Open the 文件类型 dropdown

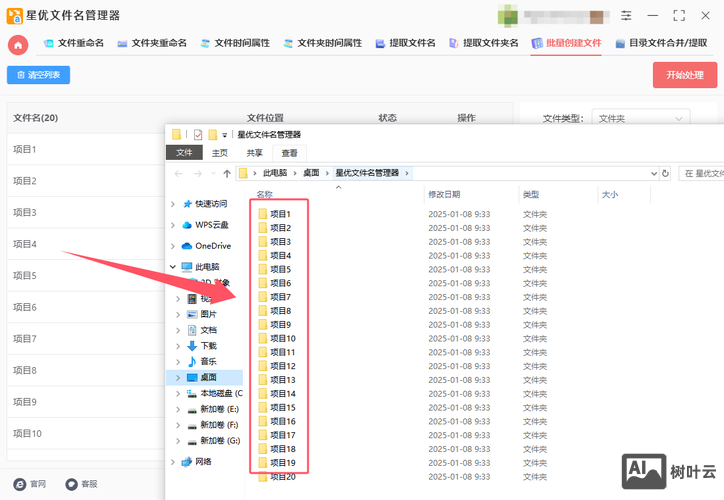coord(640,119)
